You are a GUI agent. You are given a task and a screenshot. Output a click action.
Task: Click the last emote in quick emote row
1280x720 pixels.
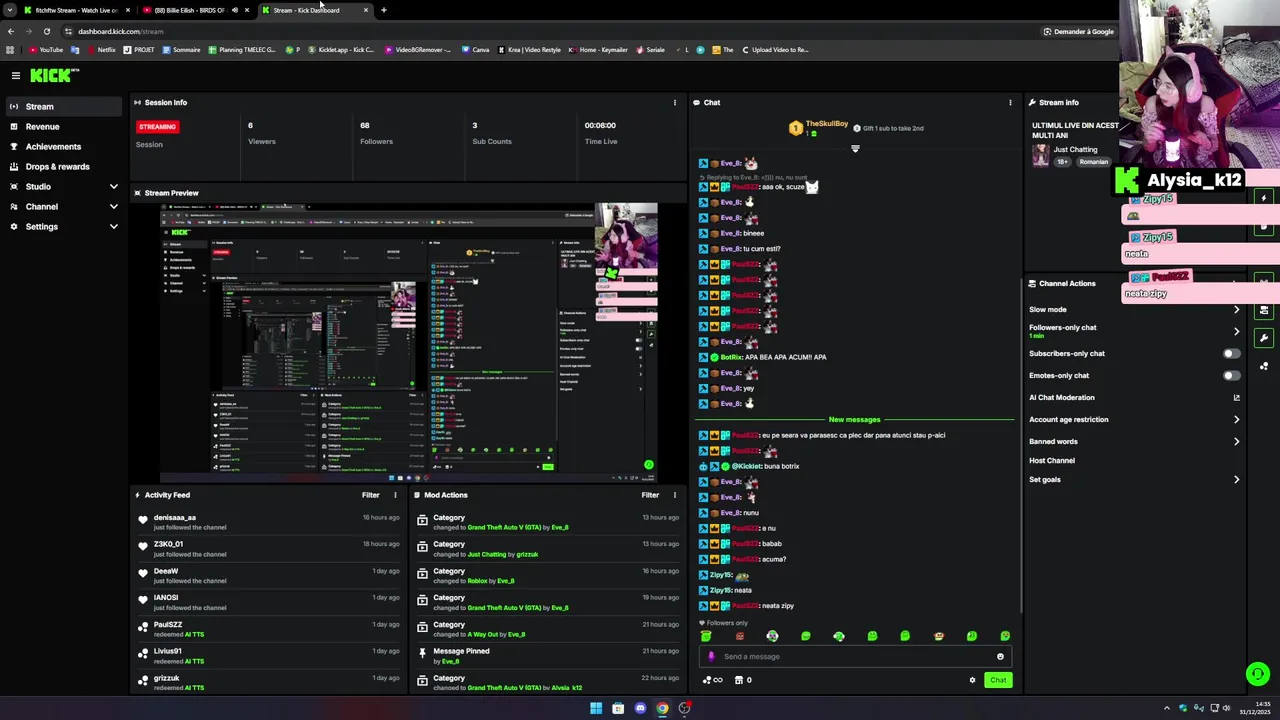(1005, 636)
